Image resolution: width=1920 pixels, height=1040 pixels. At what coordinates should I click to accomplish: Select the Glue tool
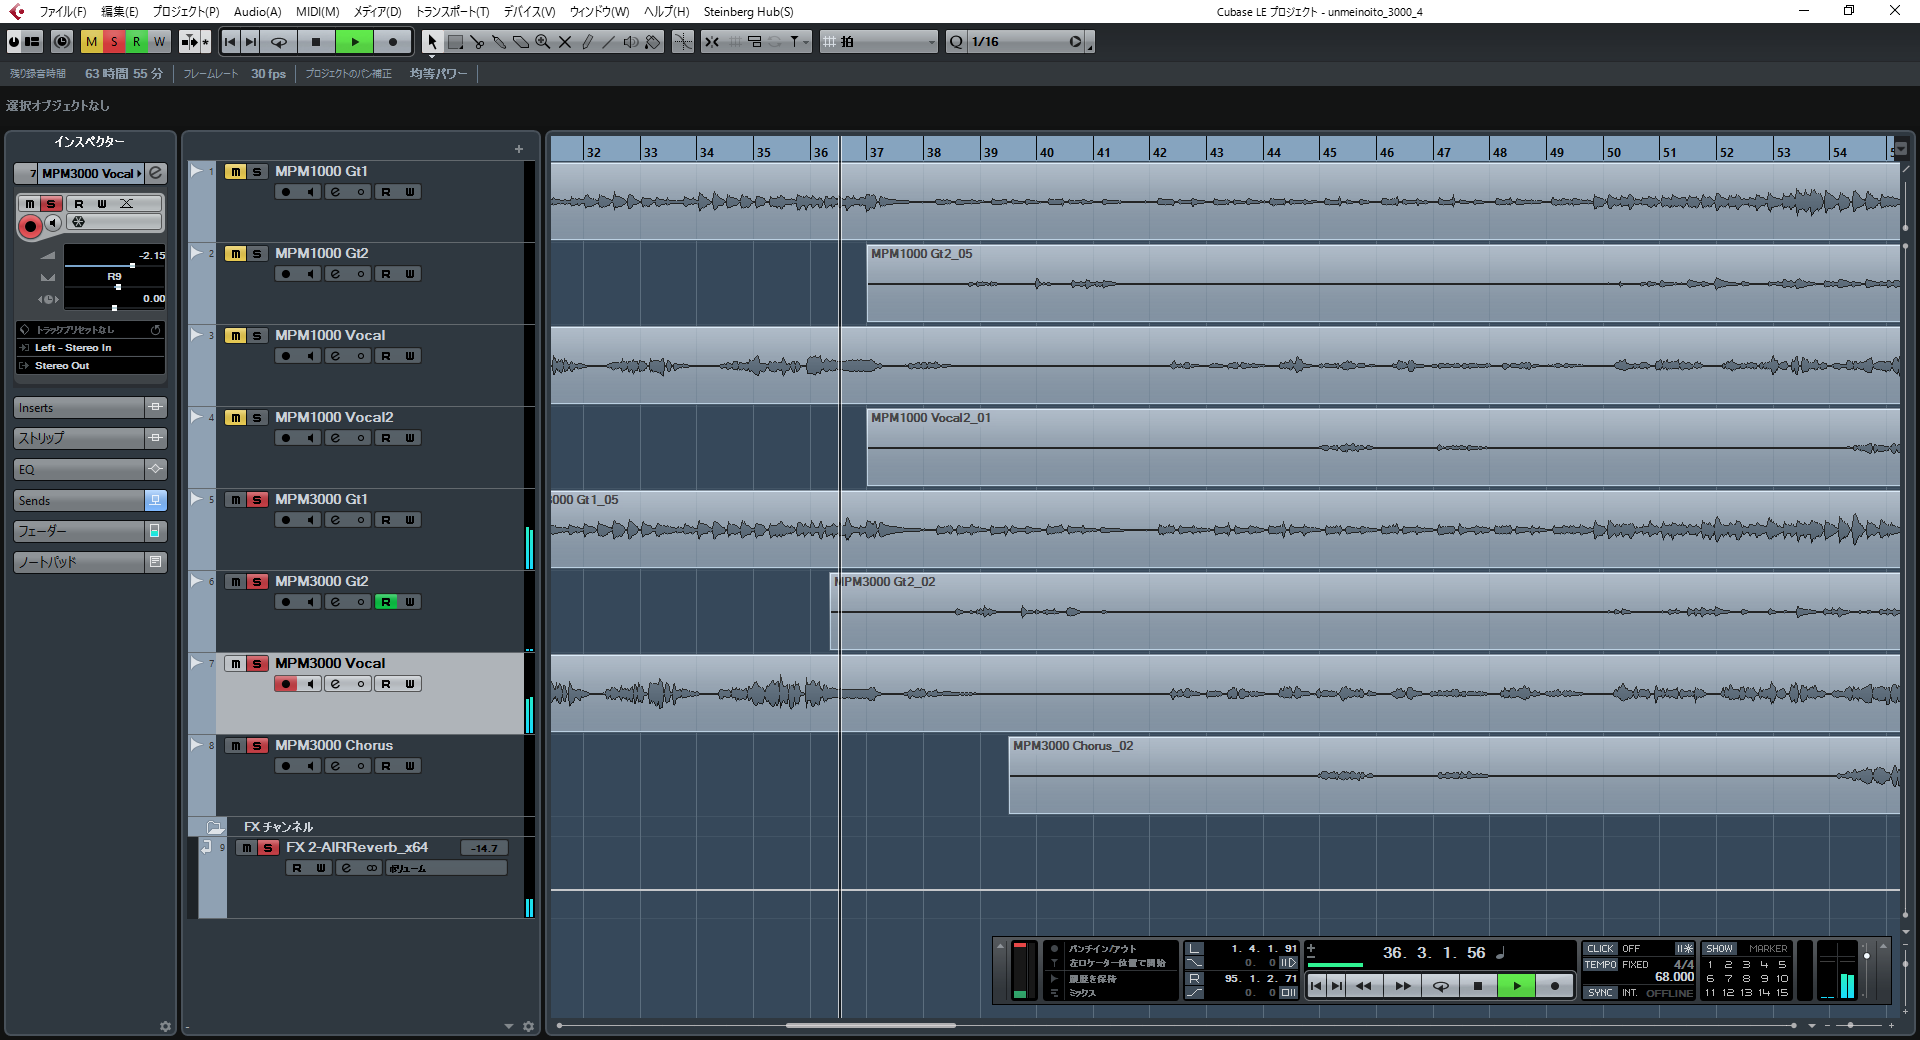(x=499, y=42)
